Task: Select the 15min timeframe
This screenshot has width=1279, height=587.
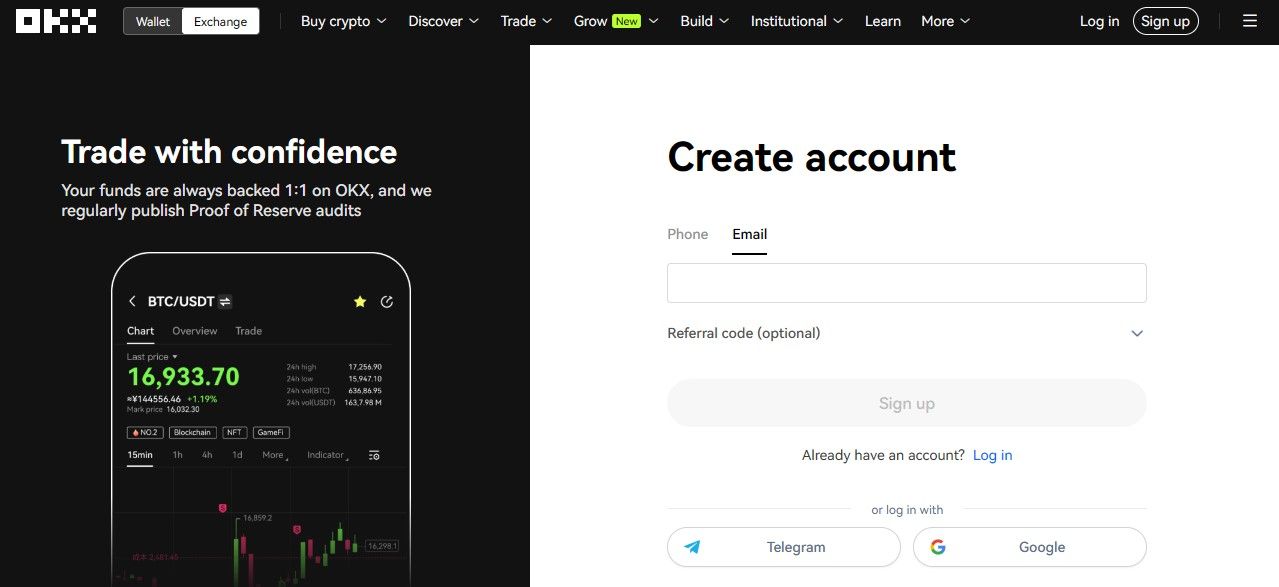Action: tap(140, 455)
